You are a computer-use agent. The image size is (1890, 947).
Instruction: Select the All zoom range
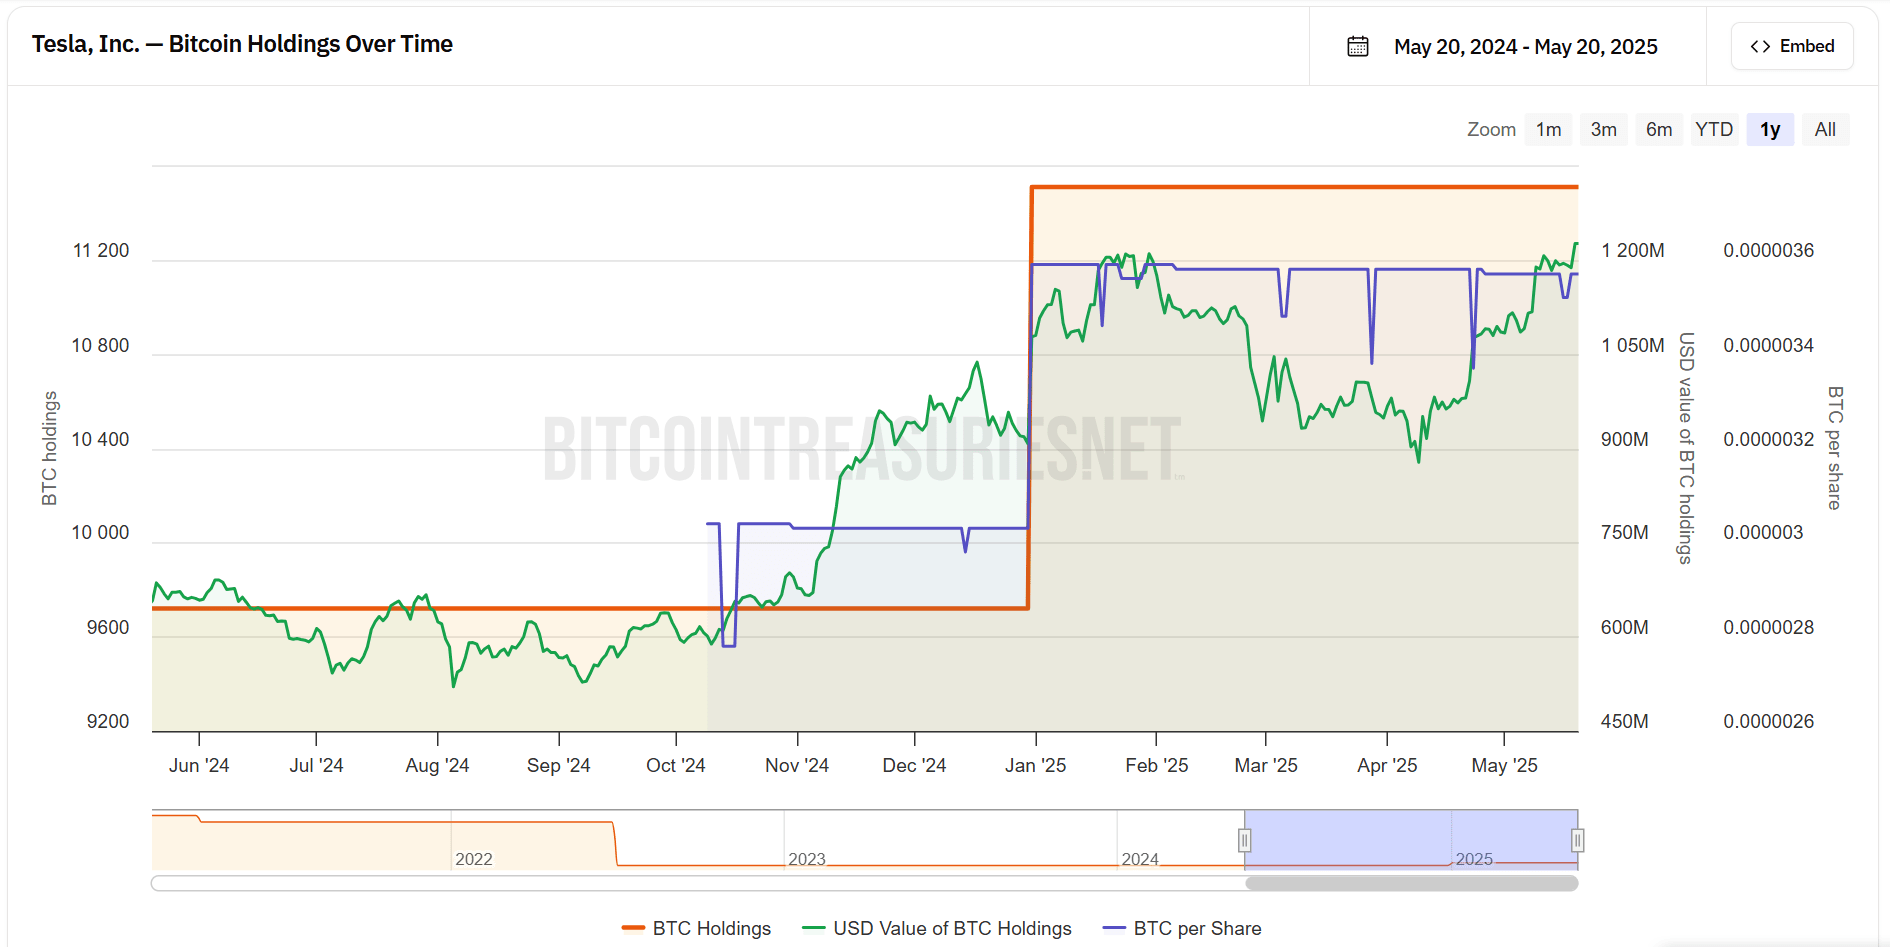[1825, 129]
